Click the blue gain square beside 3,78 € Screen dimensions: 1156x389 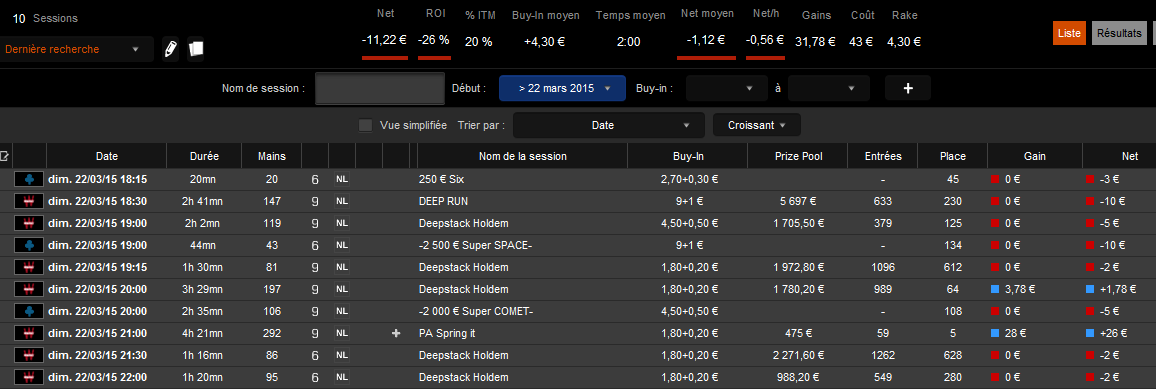pos(995,290)
